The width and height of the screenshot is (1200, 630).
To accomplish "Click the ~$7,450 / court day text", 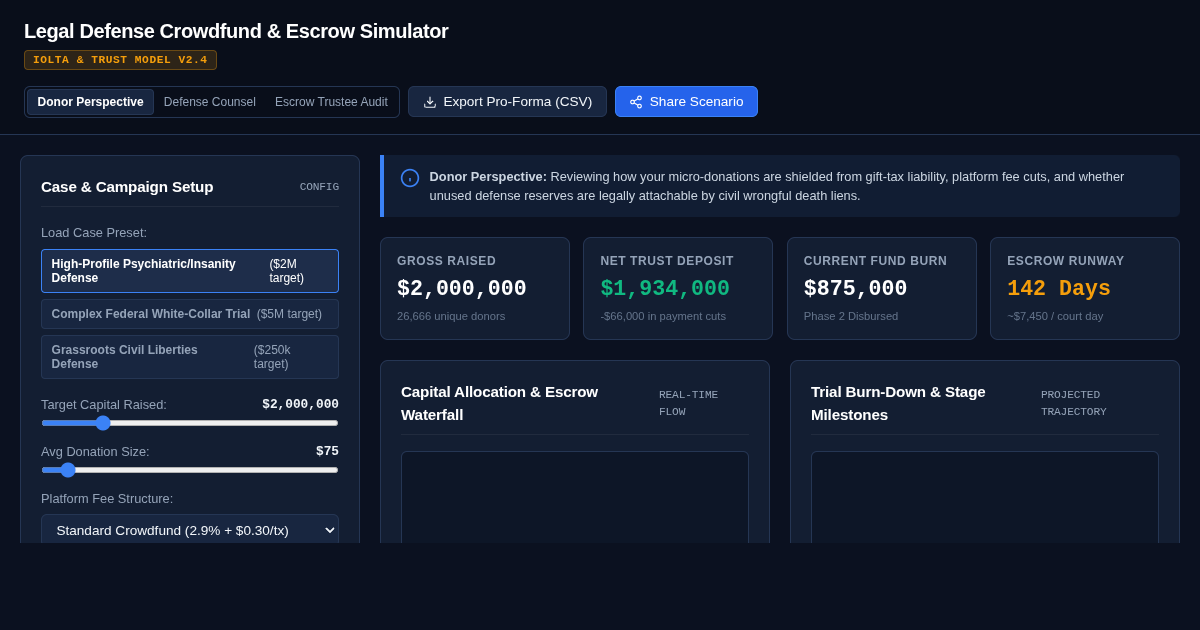I will point(1055,316).
